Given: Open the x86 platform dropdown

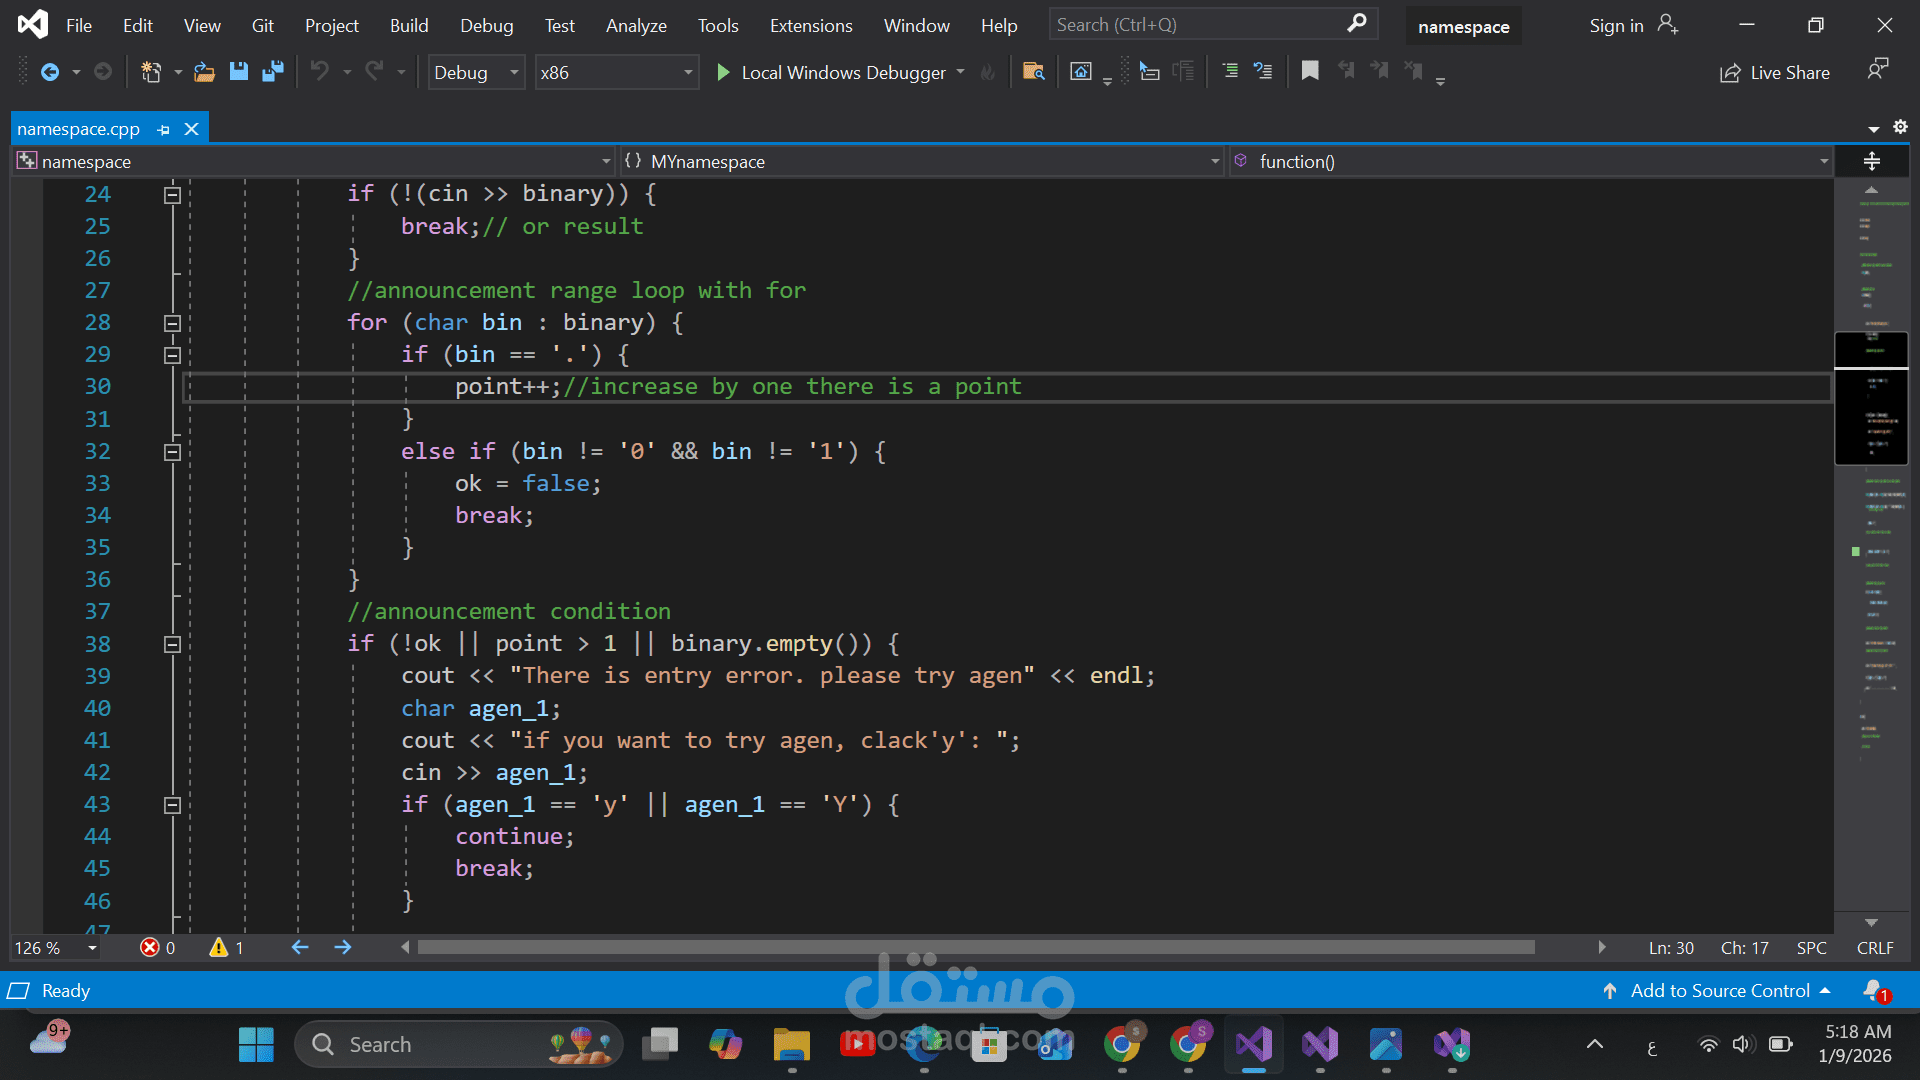Looking at the screenshot, I should tap(687, 72).
